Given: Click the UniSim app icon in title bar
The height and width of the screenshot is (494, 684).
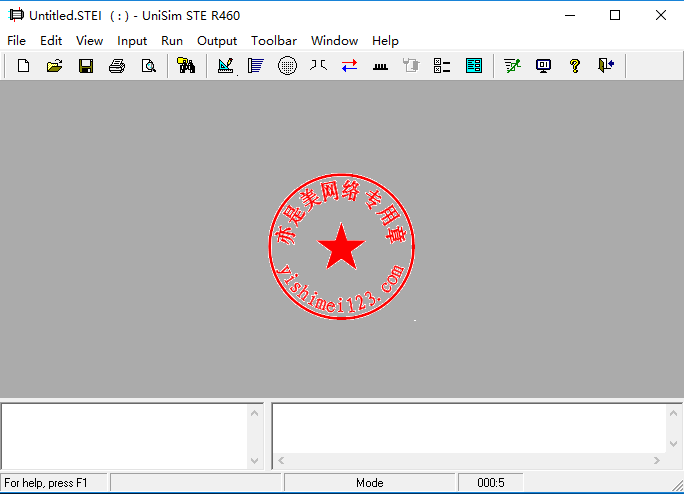Looking at the screenshot, I should 16,15.
